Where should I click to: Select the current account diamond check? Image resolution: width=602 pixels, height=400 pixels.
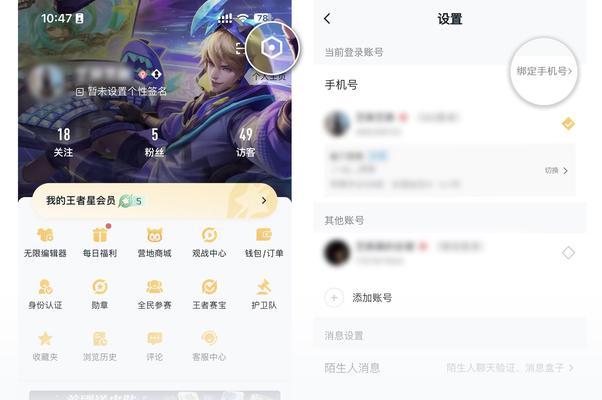point(568,124)
